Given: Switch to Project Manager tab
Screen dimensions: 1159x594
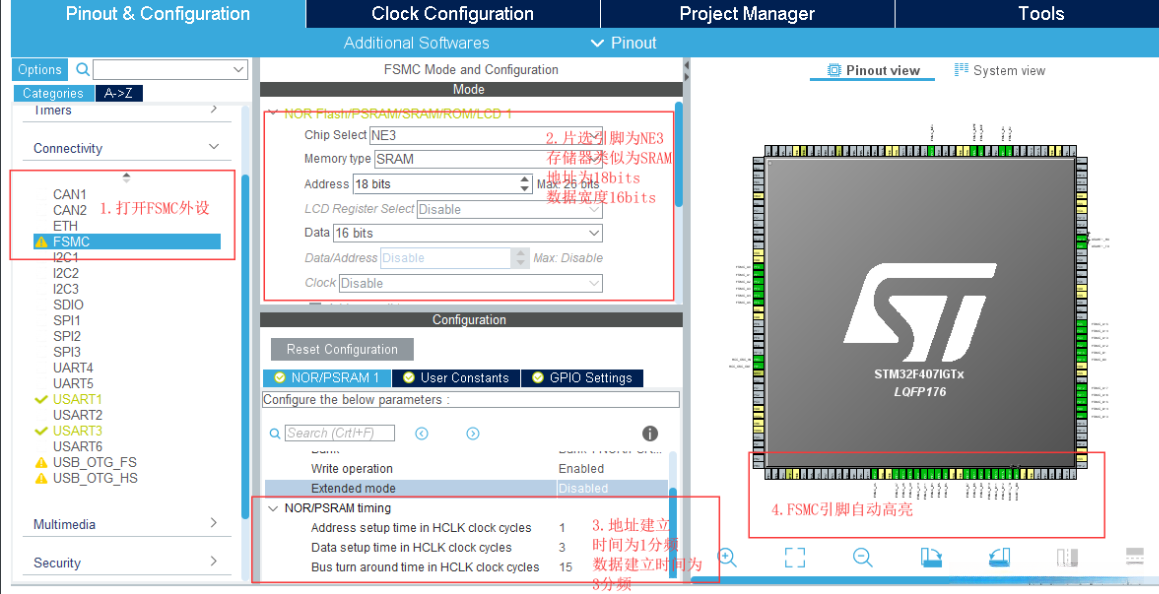Looking at the screenshot, I should point(747,13).
